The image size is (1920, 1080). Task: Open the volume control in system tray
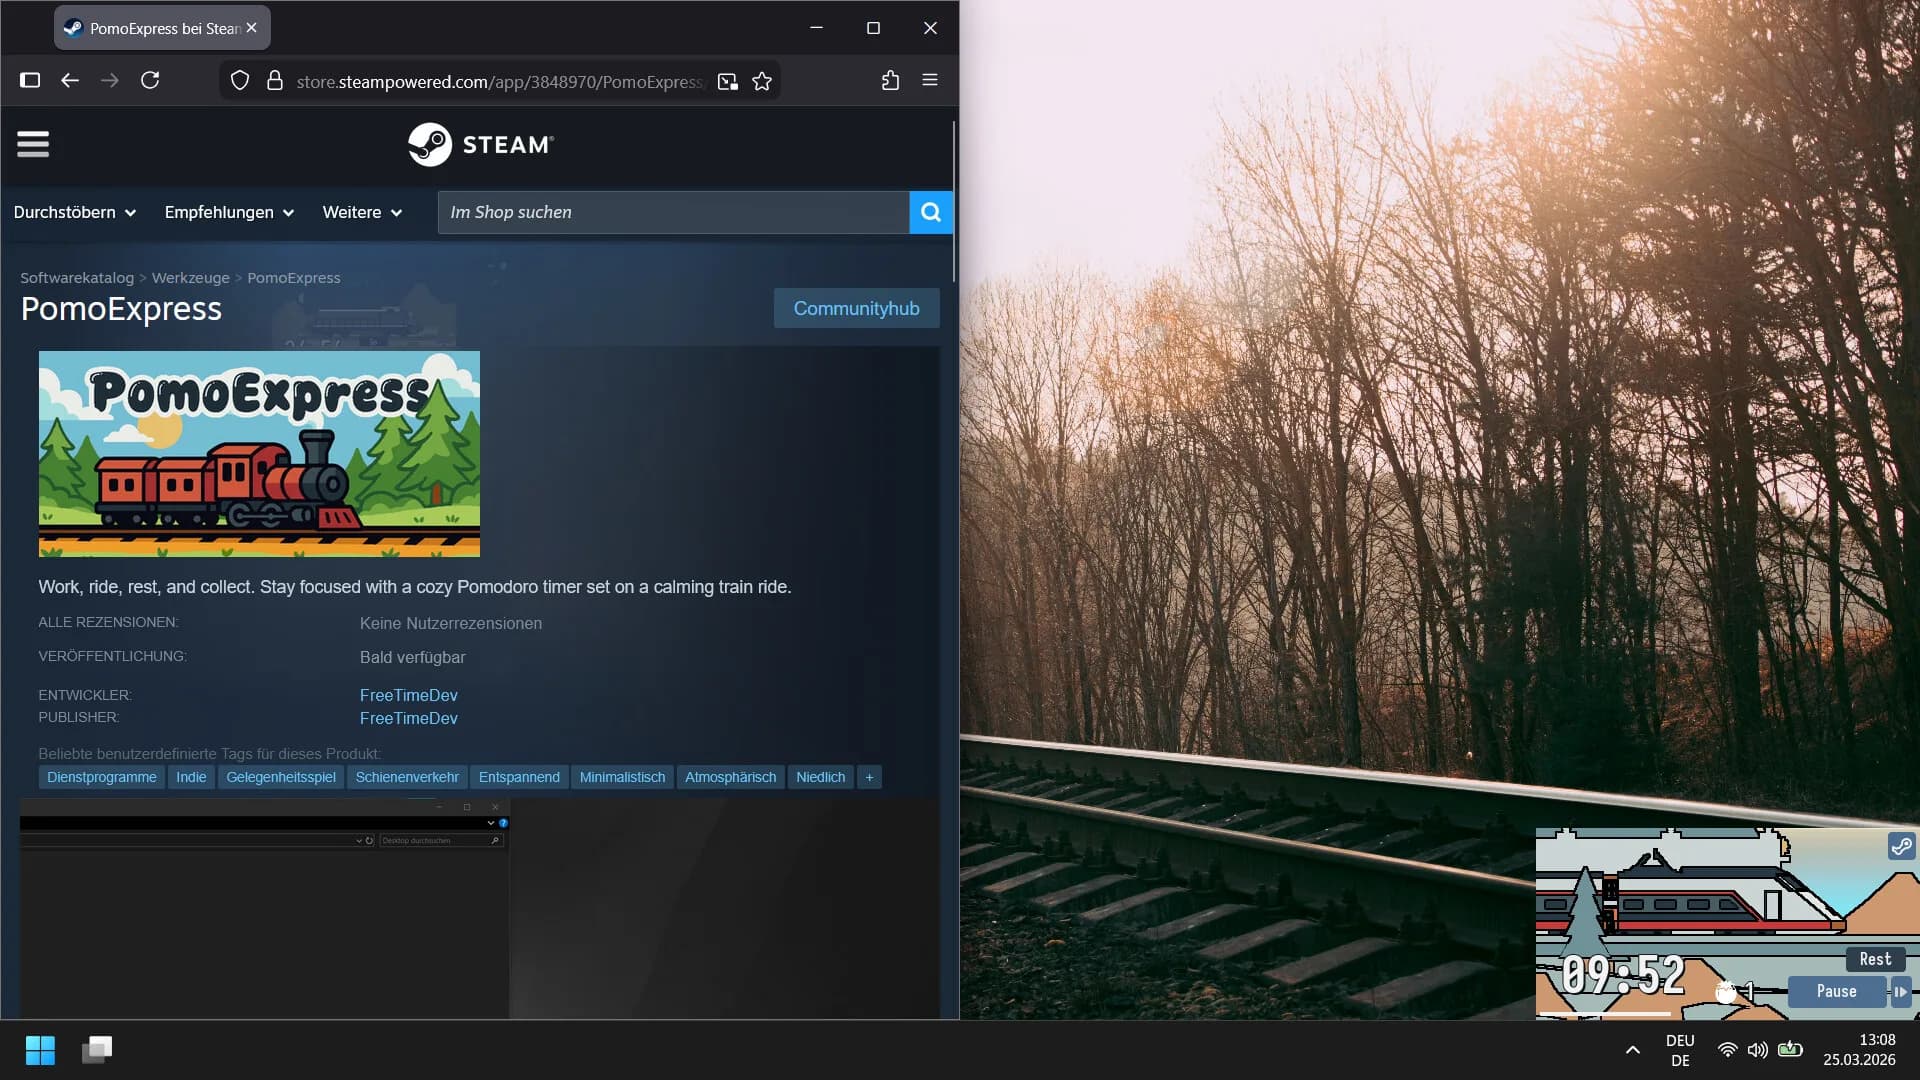(1758, 1050)
